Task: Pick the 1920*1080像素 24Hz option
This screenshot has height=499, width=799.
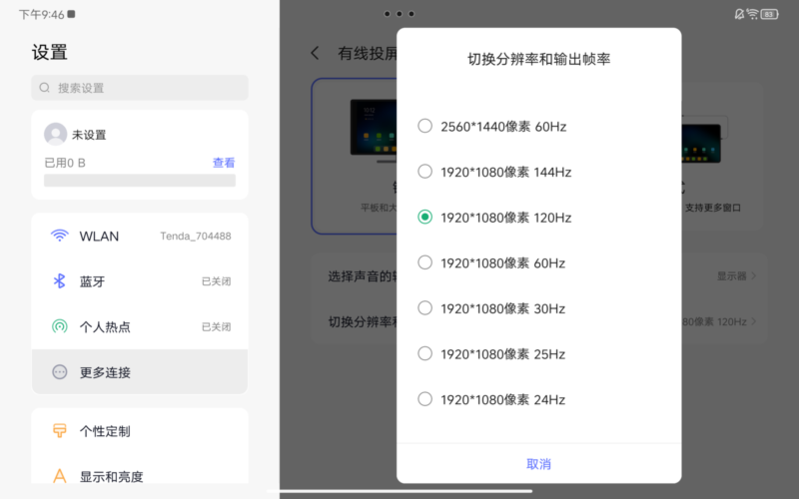Action: pyautogui.click(x=425, y=399)
